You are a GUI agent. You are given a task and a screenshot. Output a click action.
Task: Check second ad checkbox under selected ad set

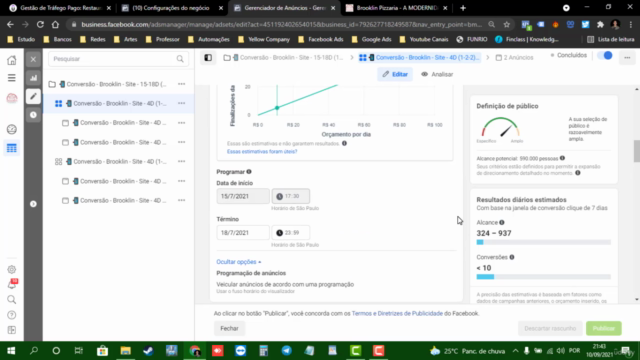point(65,142)
